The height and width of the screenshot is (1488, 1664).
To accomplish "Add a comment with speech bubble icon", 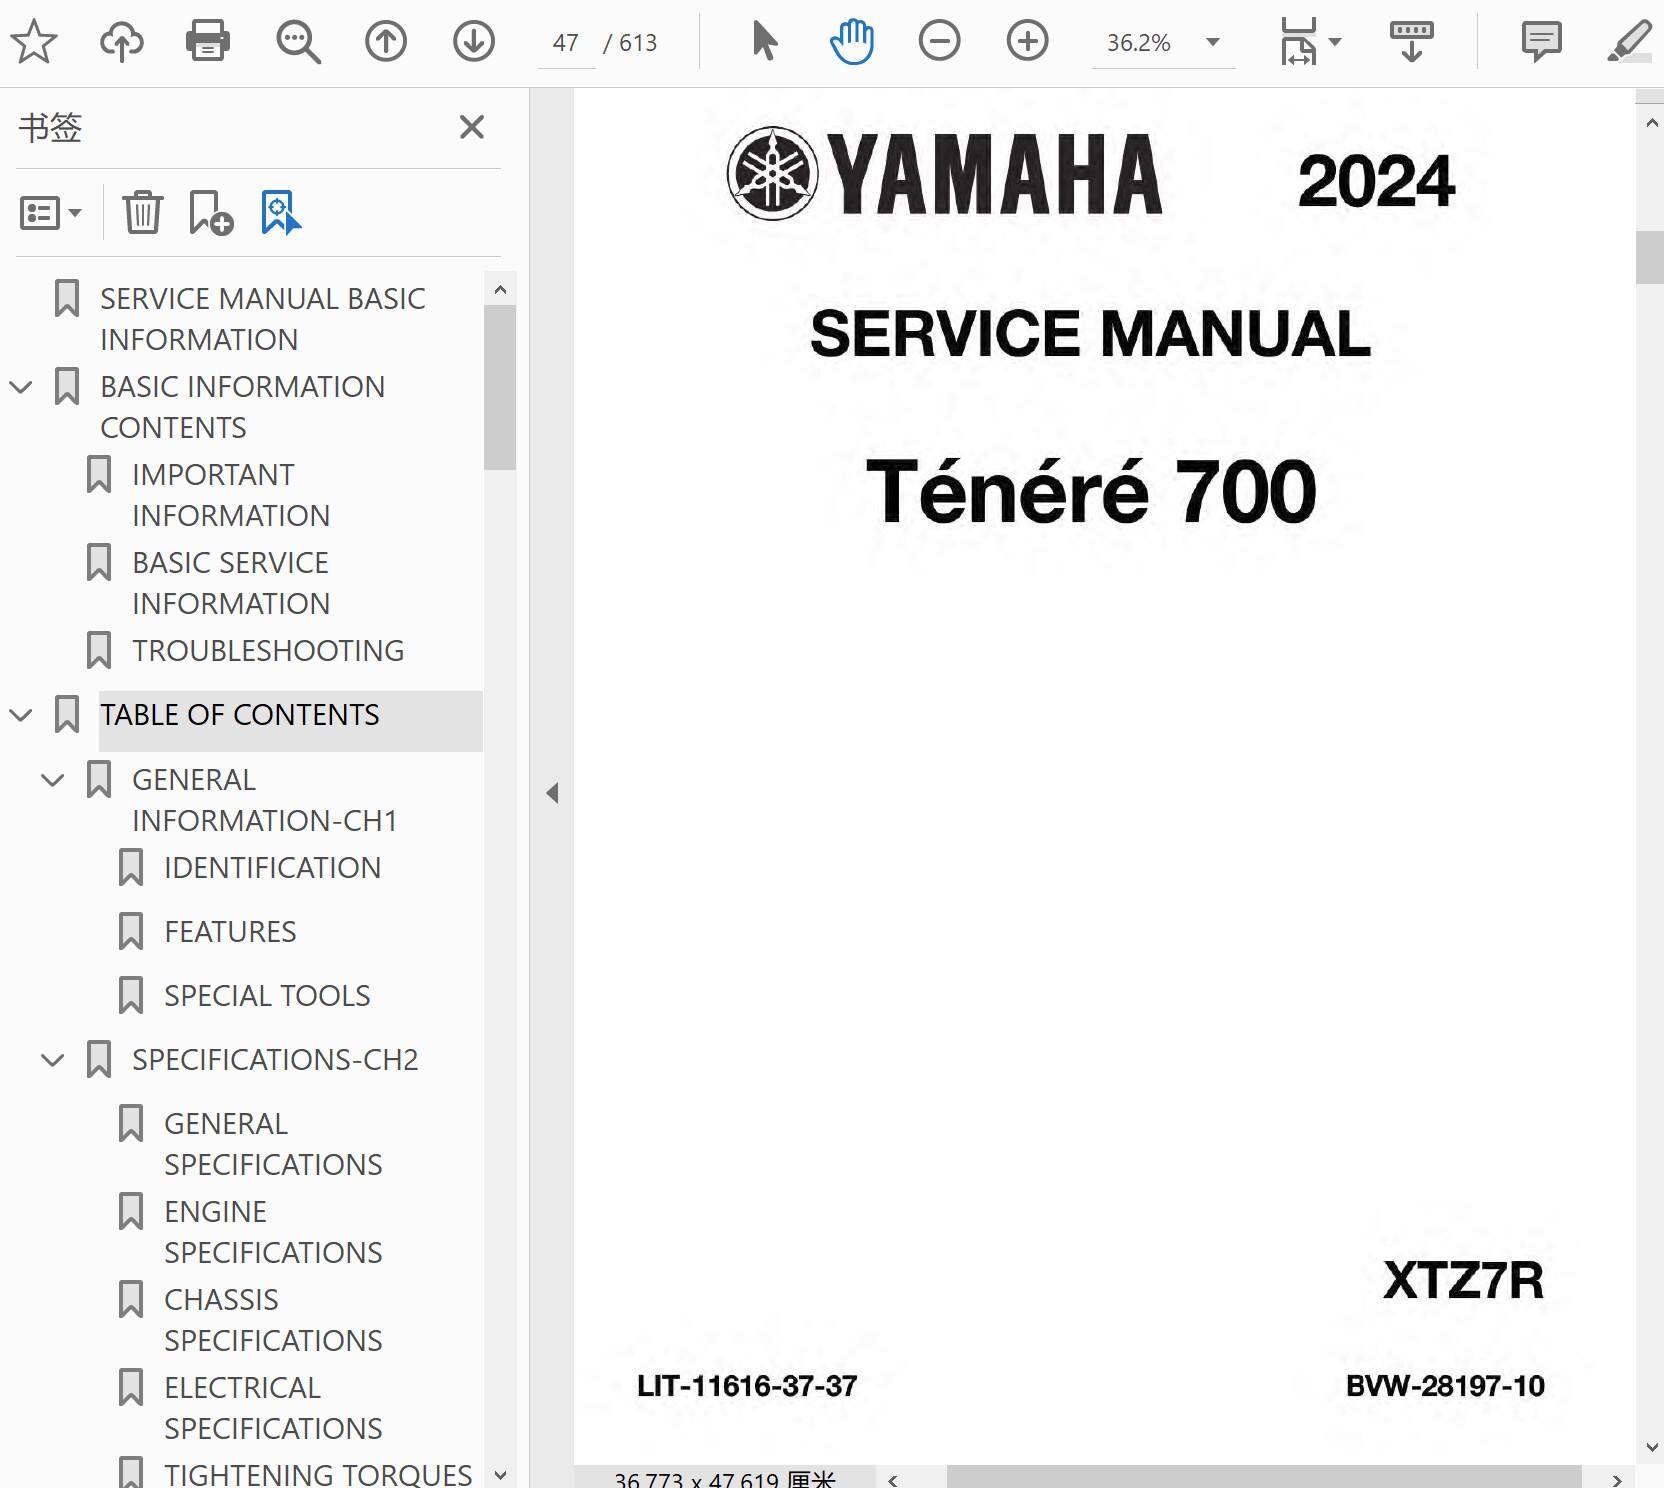I will point(1541,42).
